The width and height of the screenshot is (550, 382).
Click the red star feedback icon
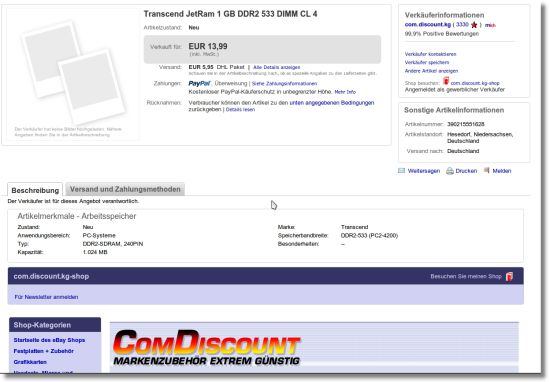coord(474,25)
